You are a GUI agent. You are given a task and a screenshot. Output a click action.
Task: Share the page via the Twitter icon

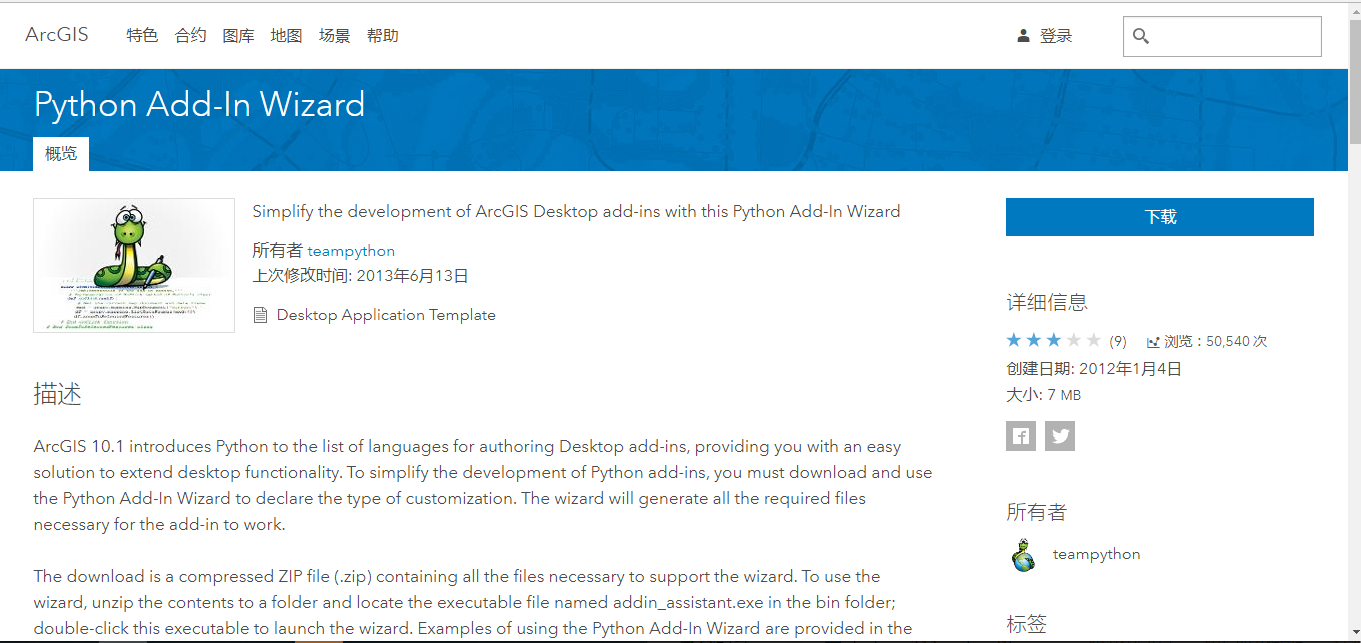click(1059, 435)
